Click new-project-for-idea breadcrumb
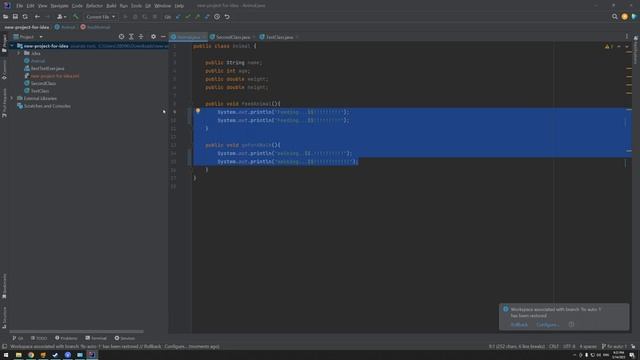Screen dimensions: 640x360 [x=27, y=27]
